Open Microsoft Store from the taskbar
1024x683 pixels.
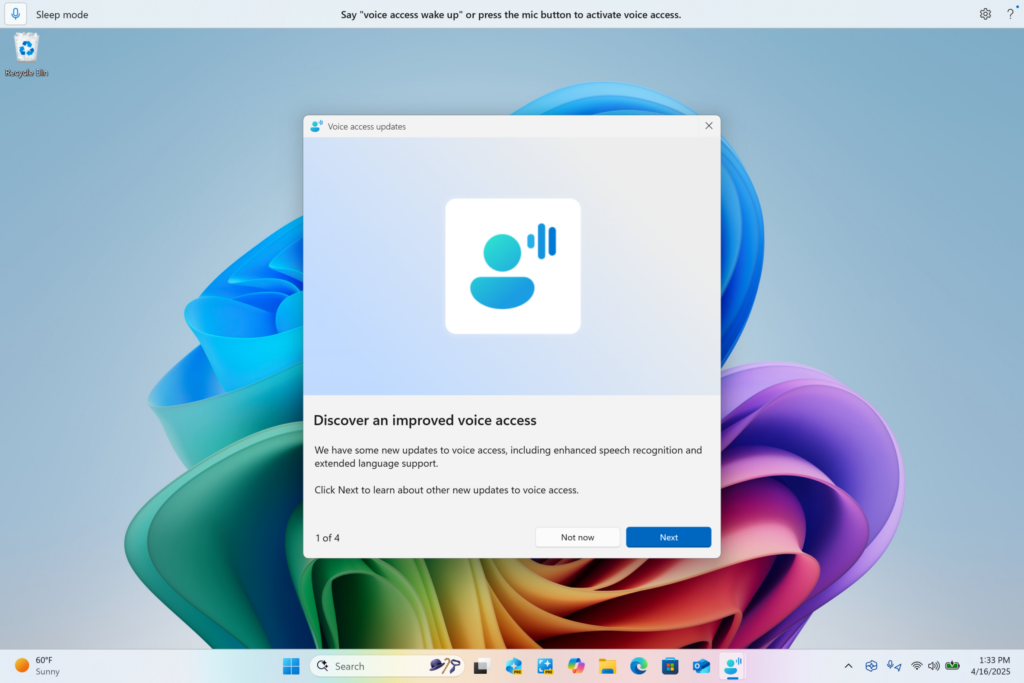669,665
